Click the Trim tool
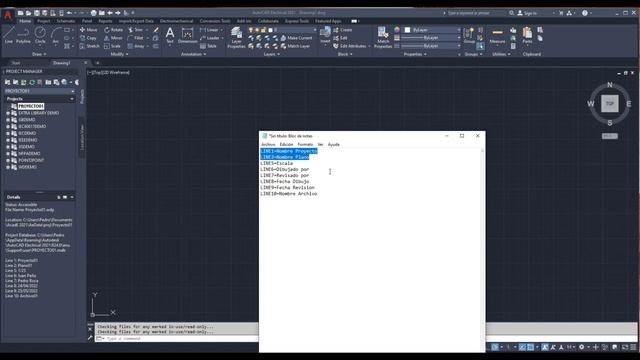This screenshot has height=360, width=640. [136, 30]
